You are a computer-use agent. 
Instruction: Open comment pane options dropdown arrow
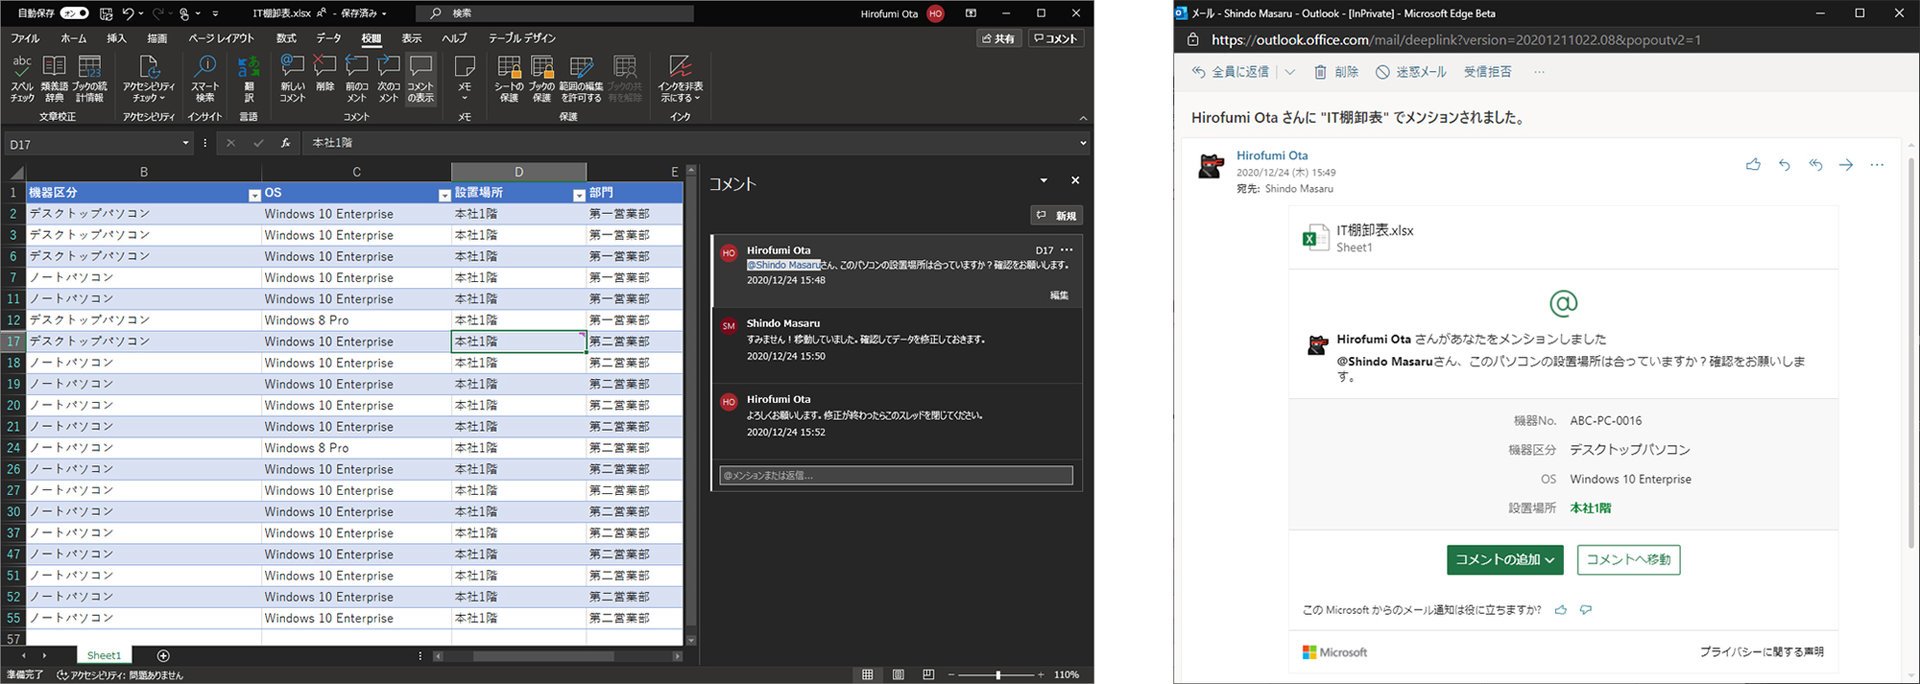[1044, 181]
